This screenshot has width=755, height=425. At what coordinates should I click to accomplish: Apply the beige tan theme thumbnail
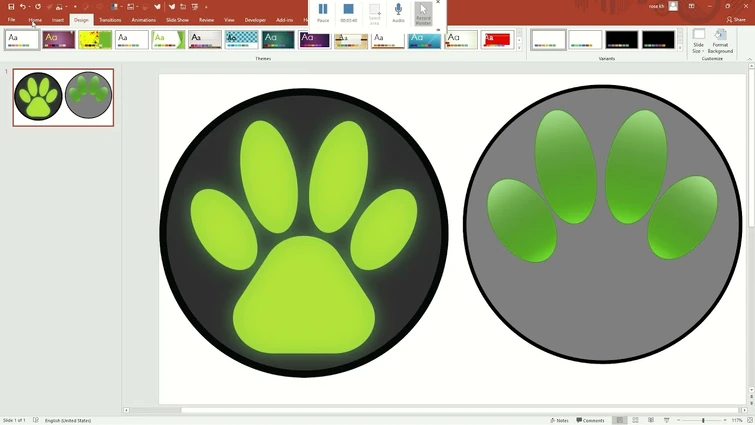click(351, 40)
